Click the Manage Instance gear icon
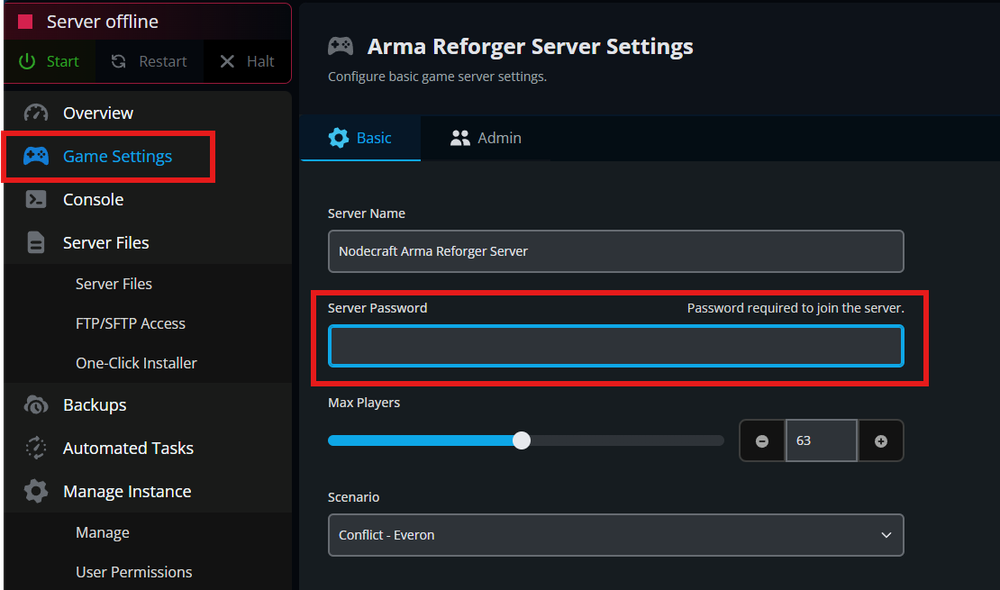 pos(36,492)
